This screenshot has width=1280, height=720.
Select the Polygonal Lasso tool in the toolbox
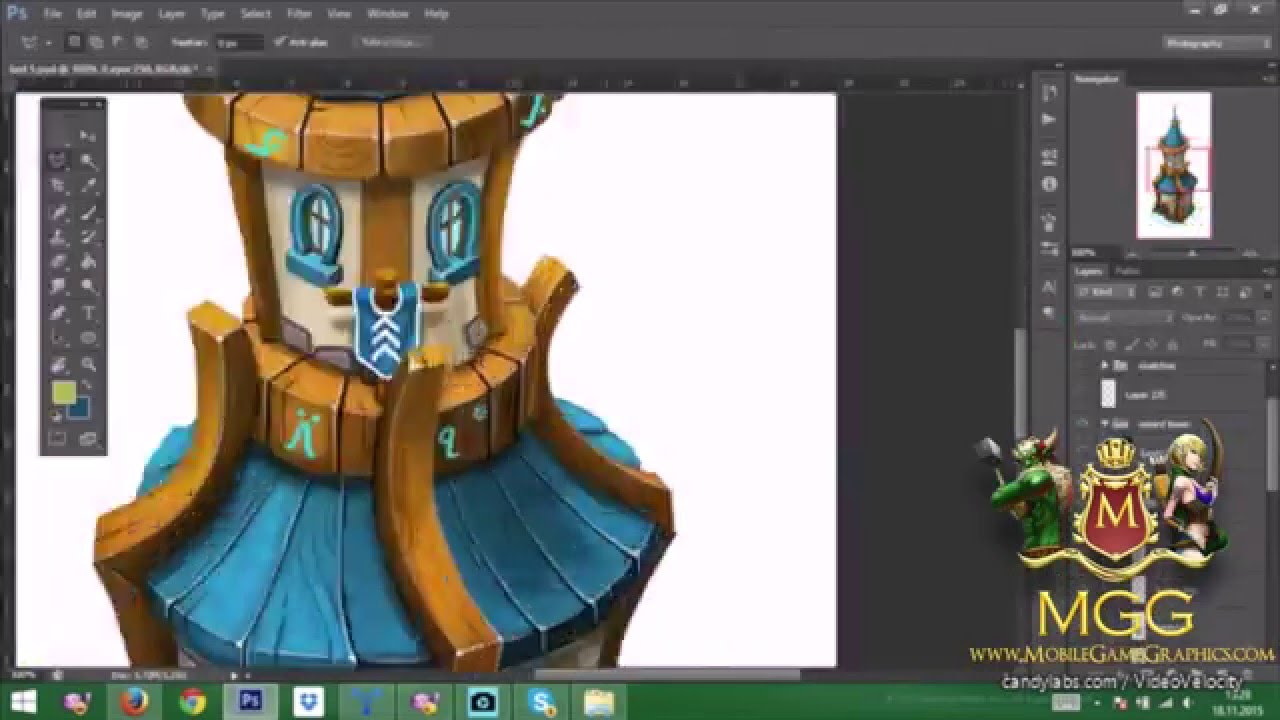[58, 160]
